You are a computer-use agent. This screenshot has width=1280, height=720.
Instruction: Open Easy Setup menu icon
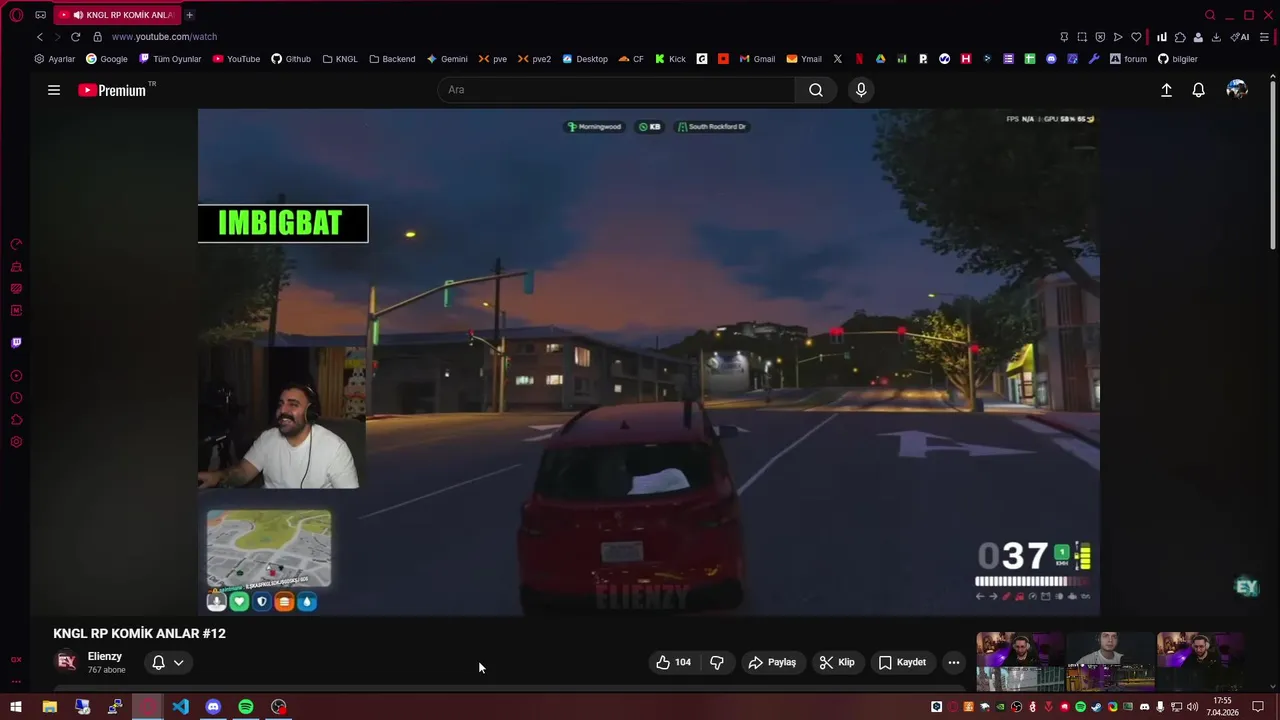click(1264, 37)
